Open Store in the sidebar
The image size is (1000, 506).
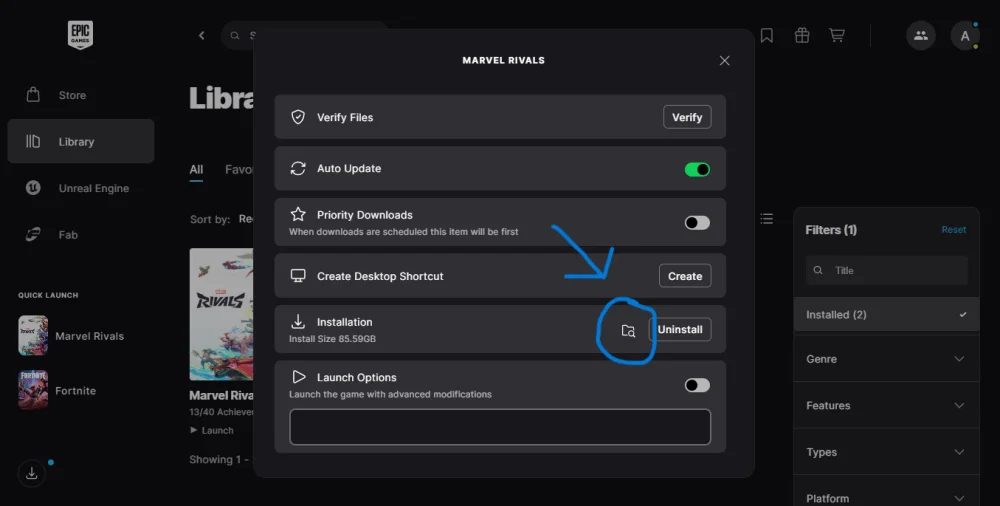81,95
